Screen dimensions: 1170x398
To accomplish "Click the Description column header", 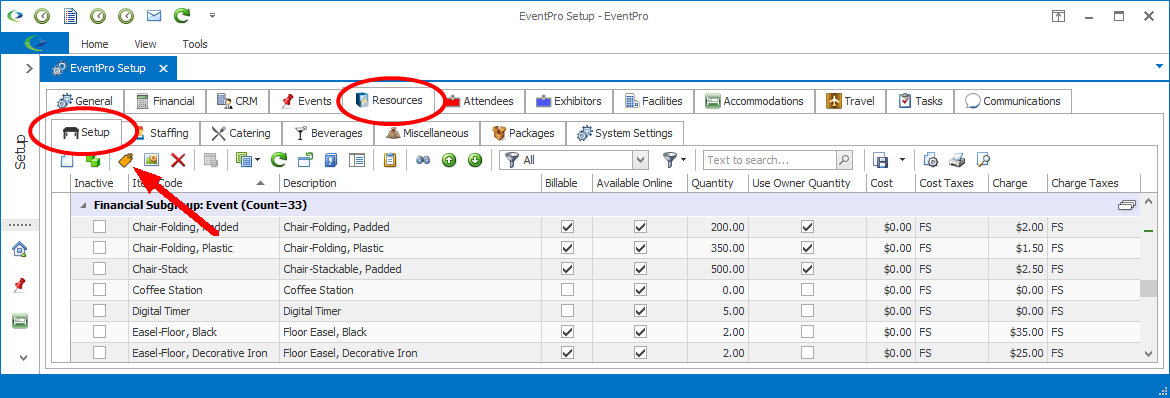I will pos(410,183).
